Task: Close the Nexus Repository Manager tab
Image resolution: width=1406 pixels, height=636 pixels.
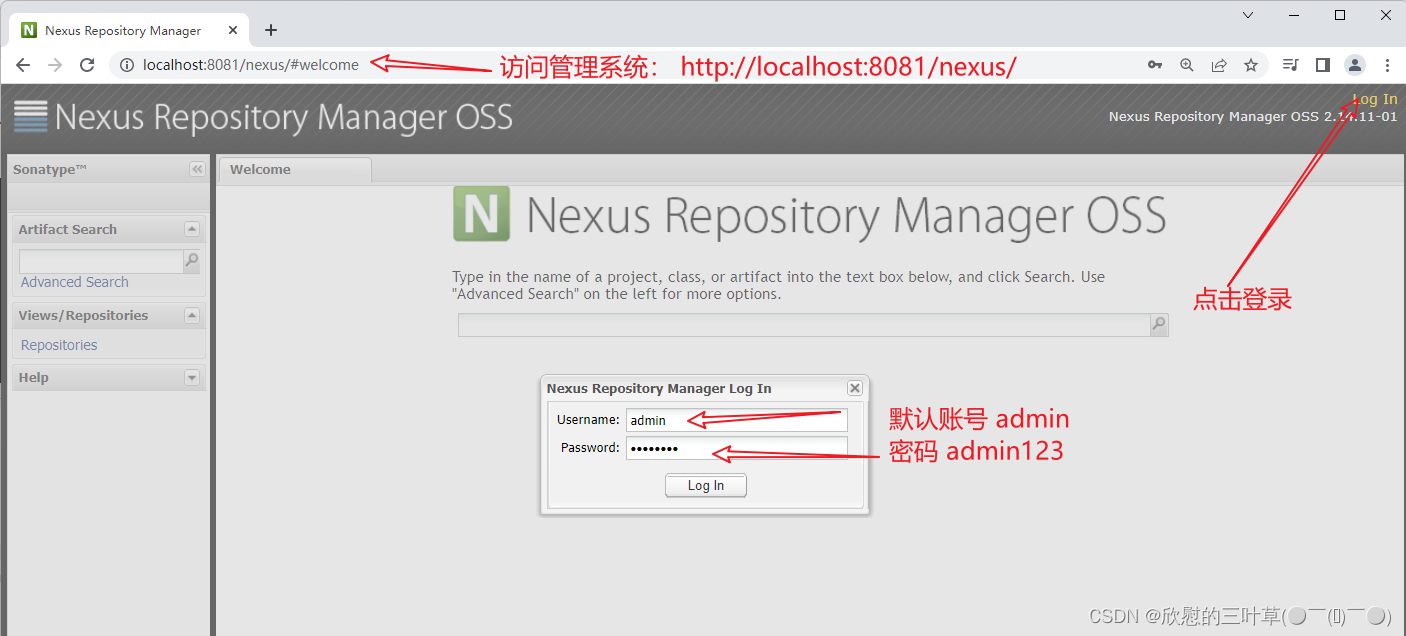Action: tap(233, 30)
